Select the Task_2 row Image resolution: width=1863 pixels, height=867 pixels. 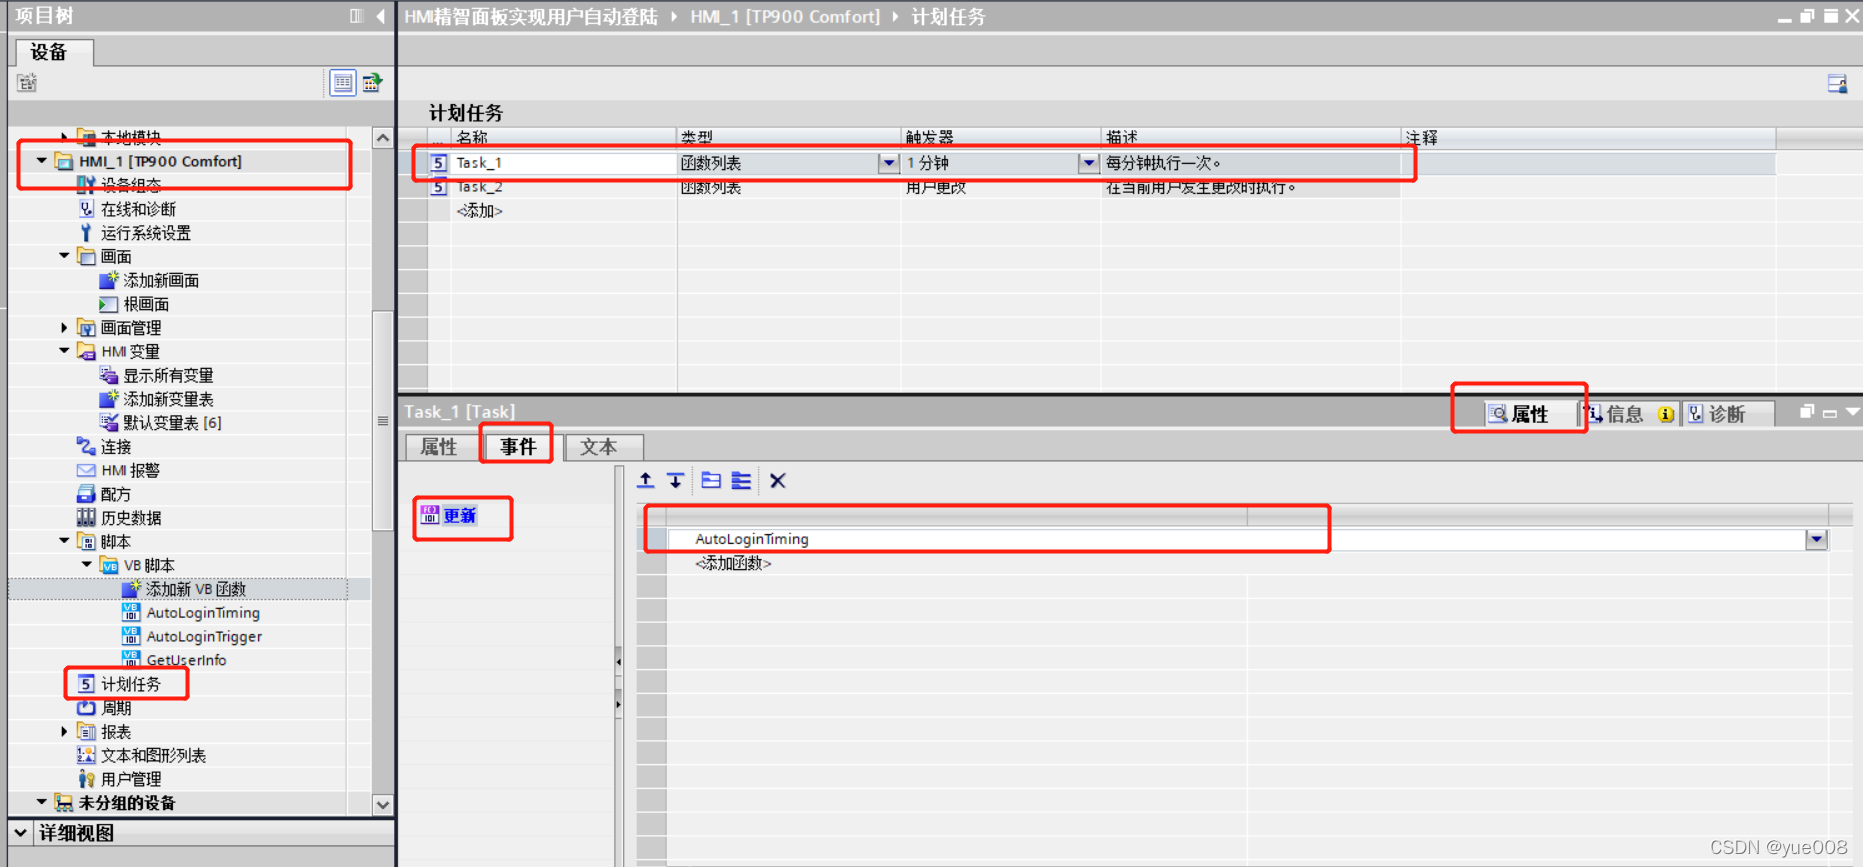tap(915, 187)
